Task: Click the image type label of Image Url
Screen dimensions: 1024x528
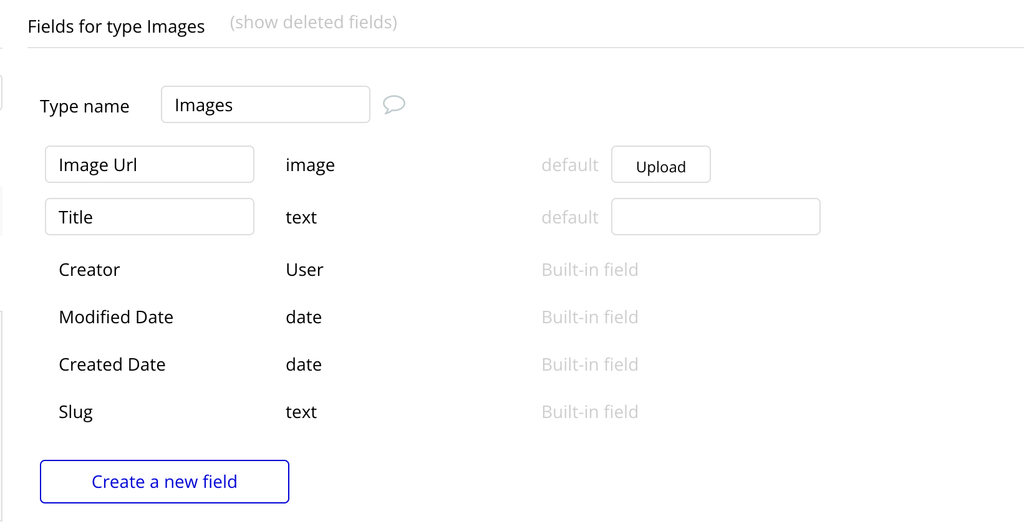Action: 310,165
